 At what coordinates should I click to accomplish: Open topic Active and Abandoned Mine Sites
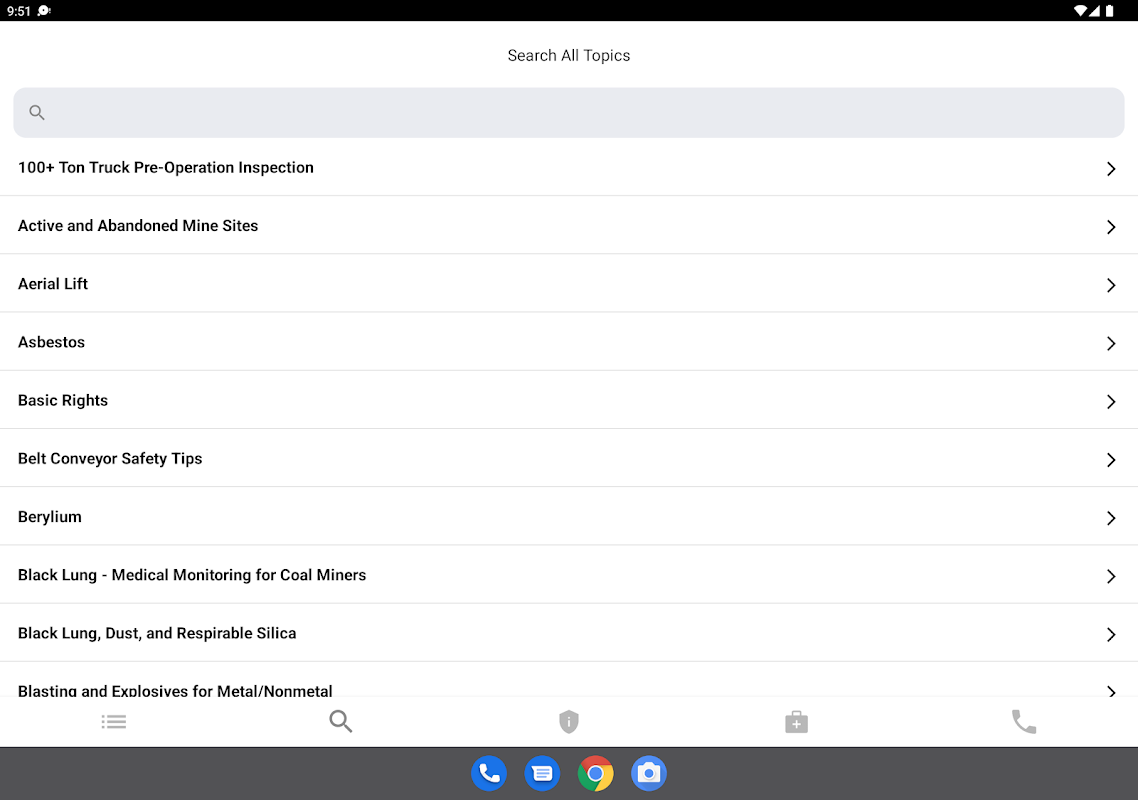pos(569,226)
